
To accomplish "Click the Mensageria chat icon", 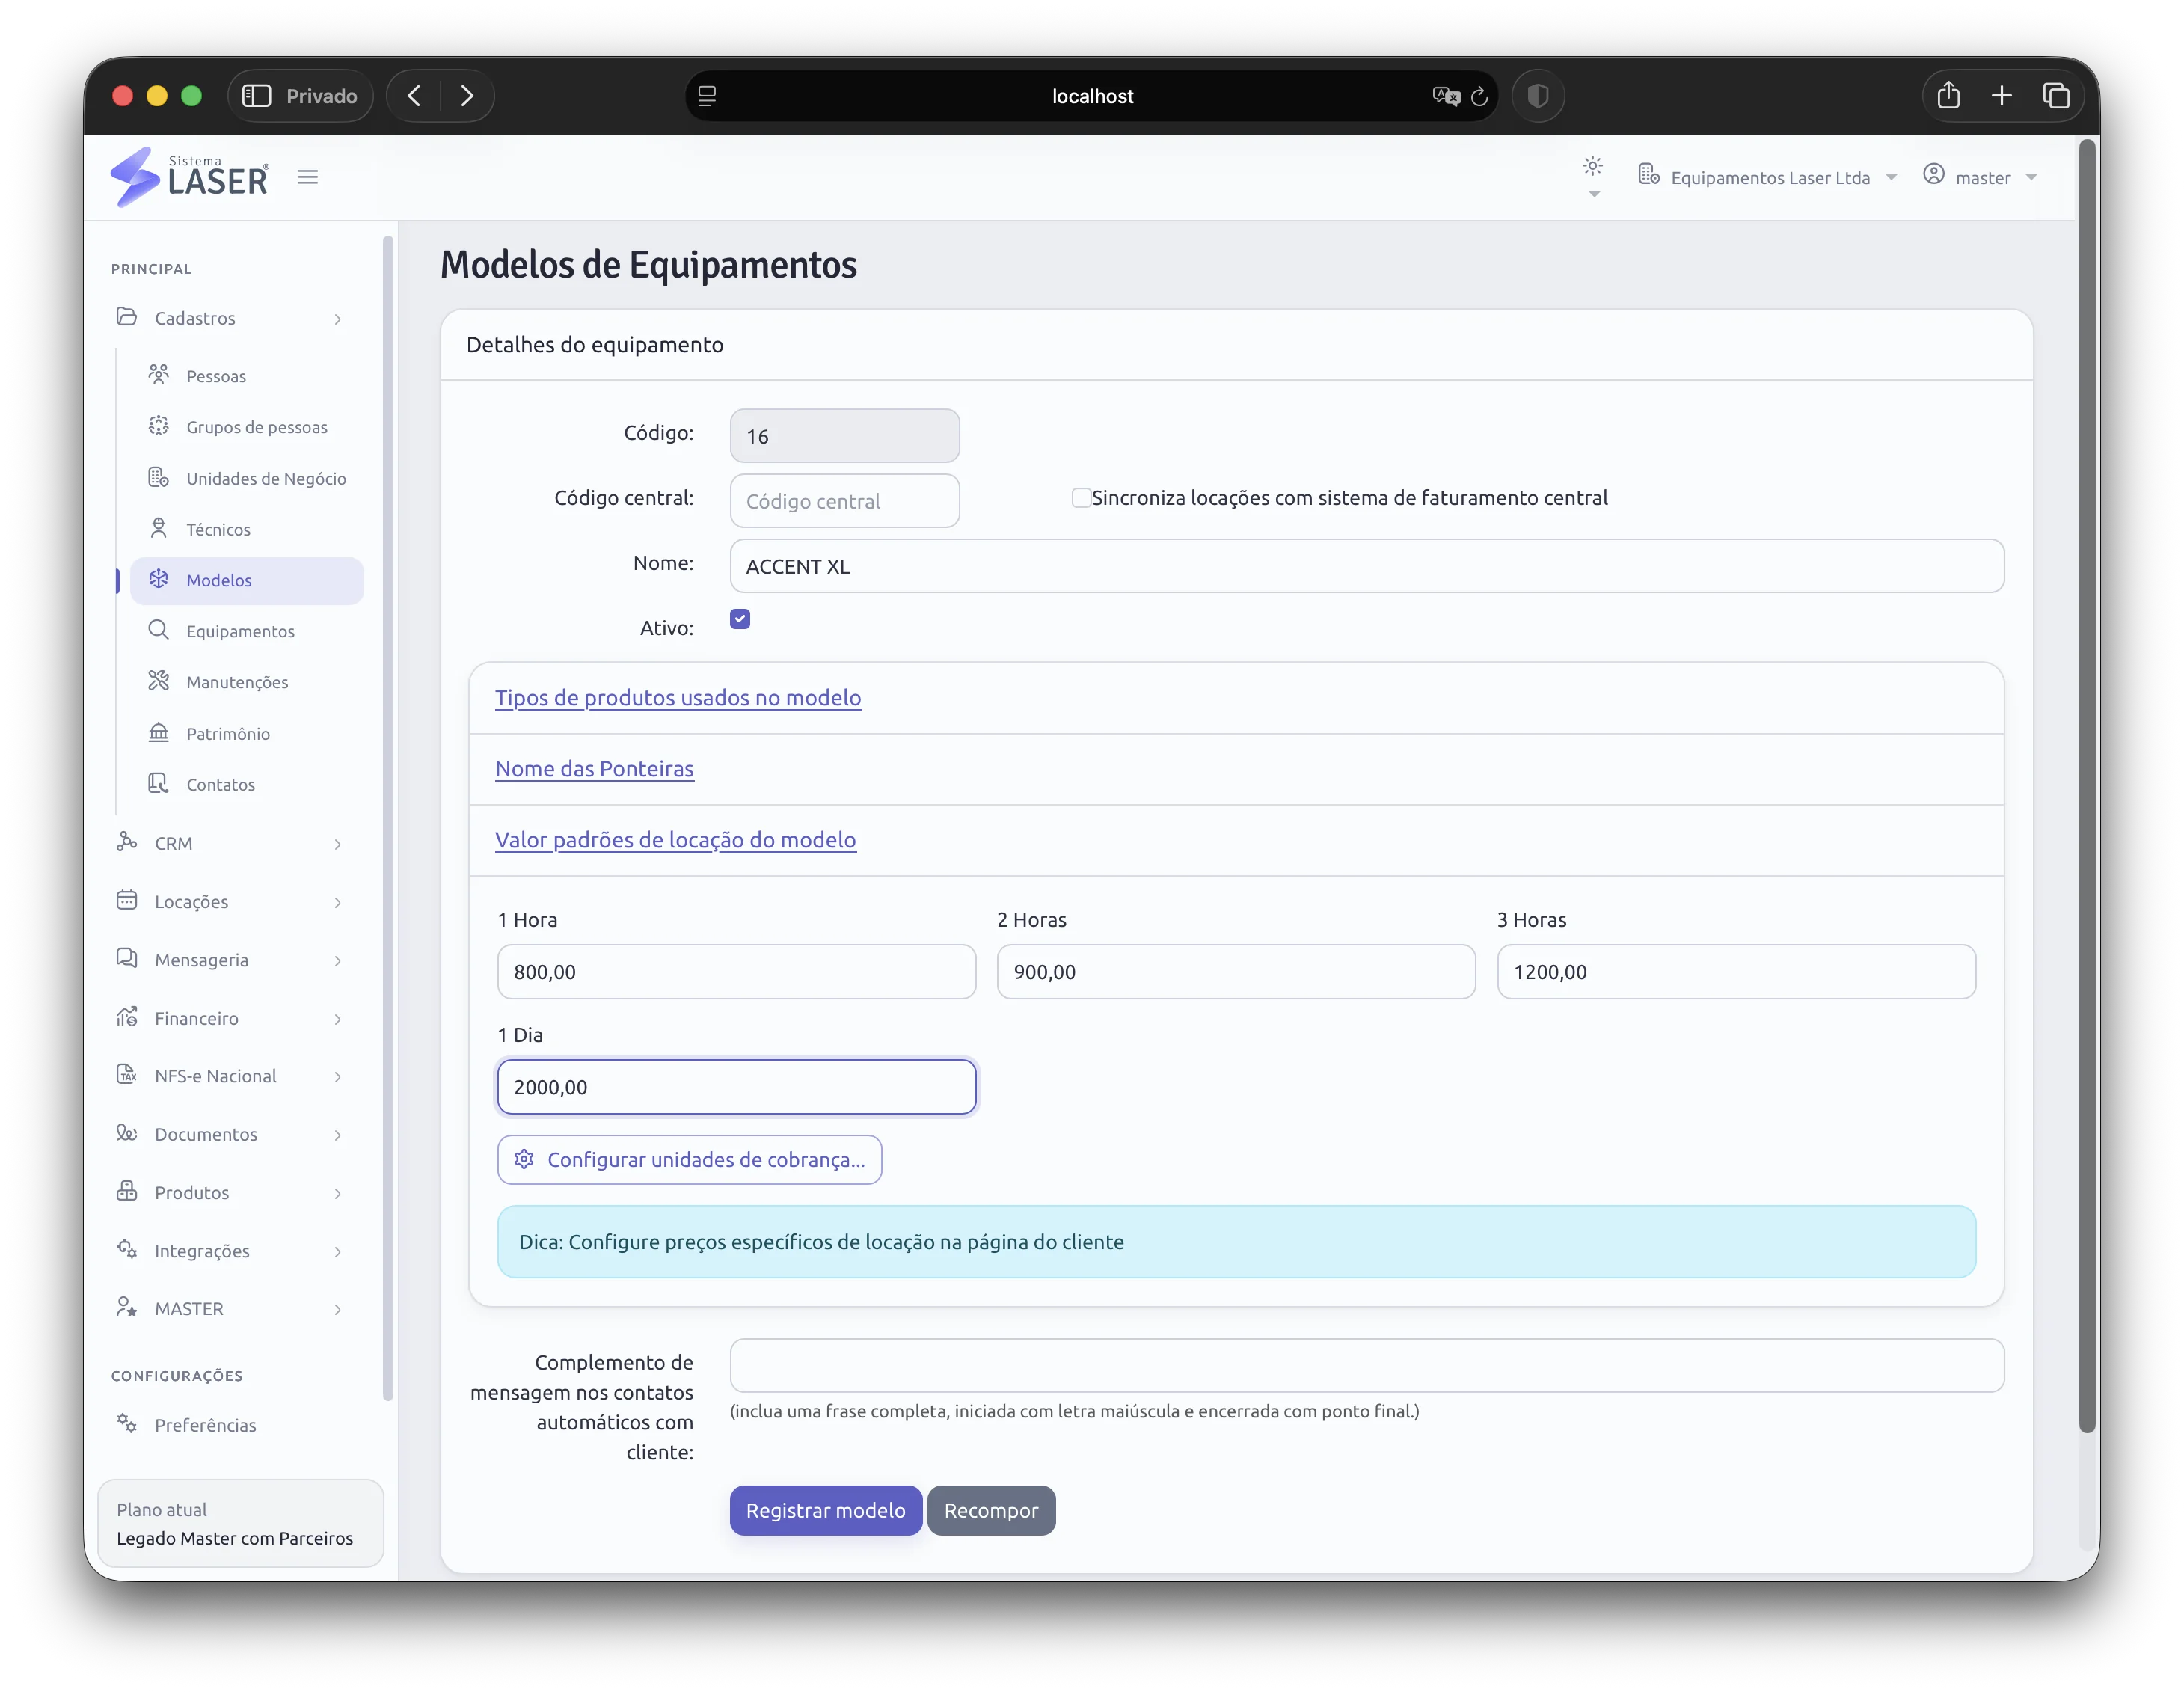I will tap(127, 958).
